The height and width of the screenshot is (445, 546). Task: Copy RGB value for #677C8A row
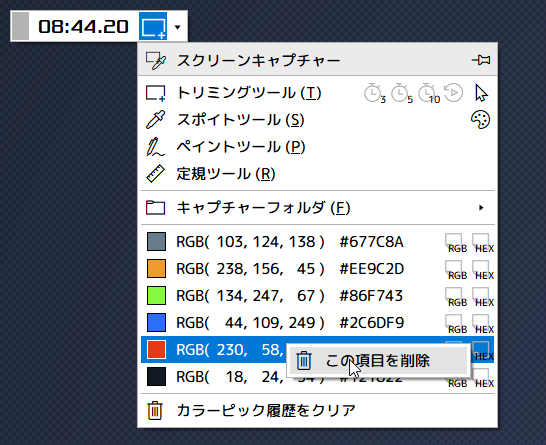coord(456,243)
